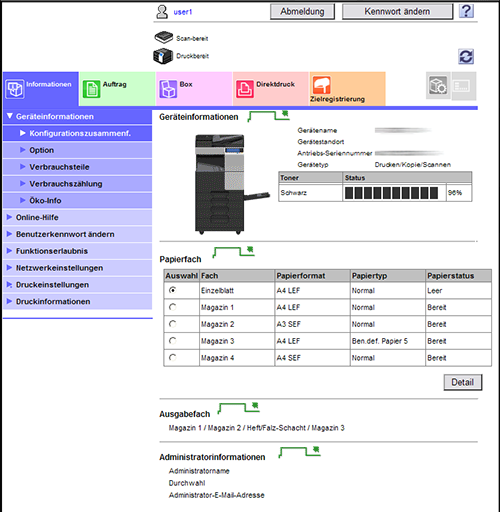Click the refresh page icon

pyautogui.click(x=466, y=56)
